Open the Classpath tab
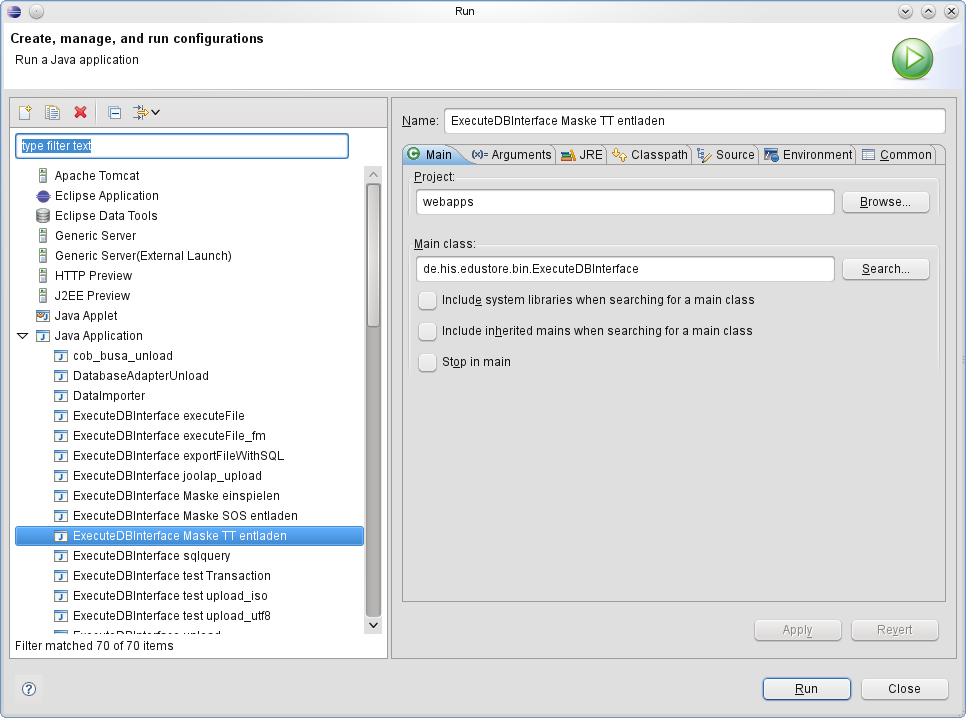 pyautogui.click(x=650, y=155)
